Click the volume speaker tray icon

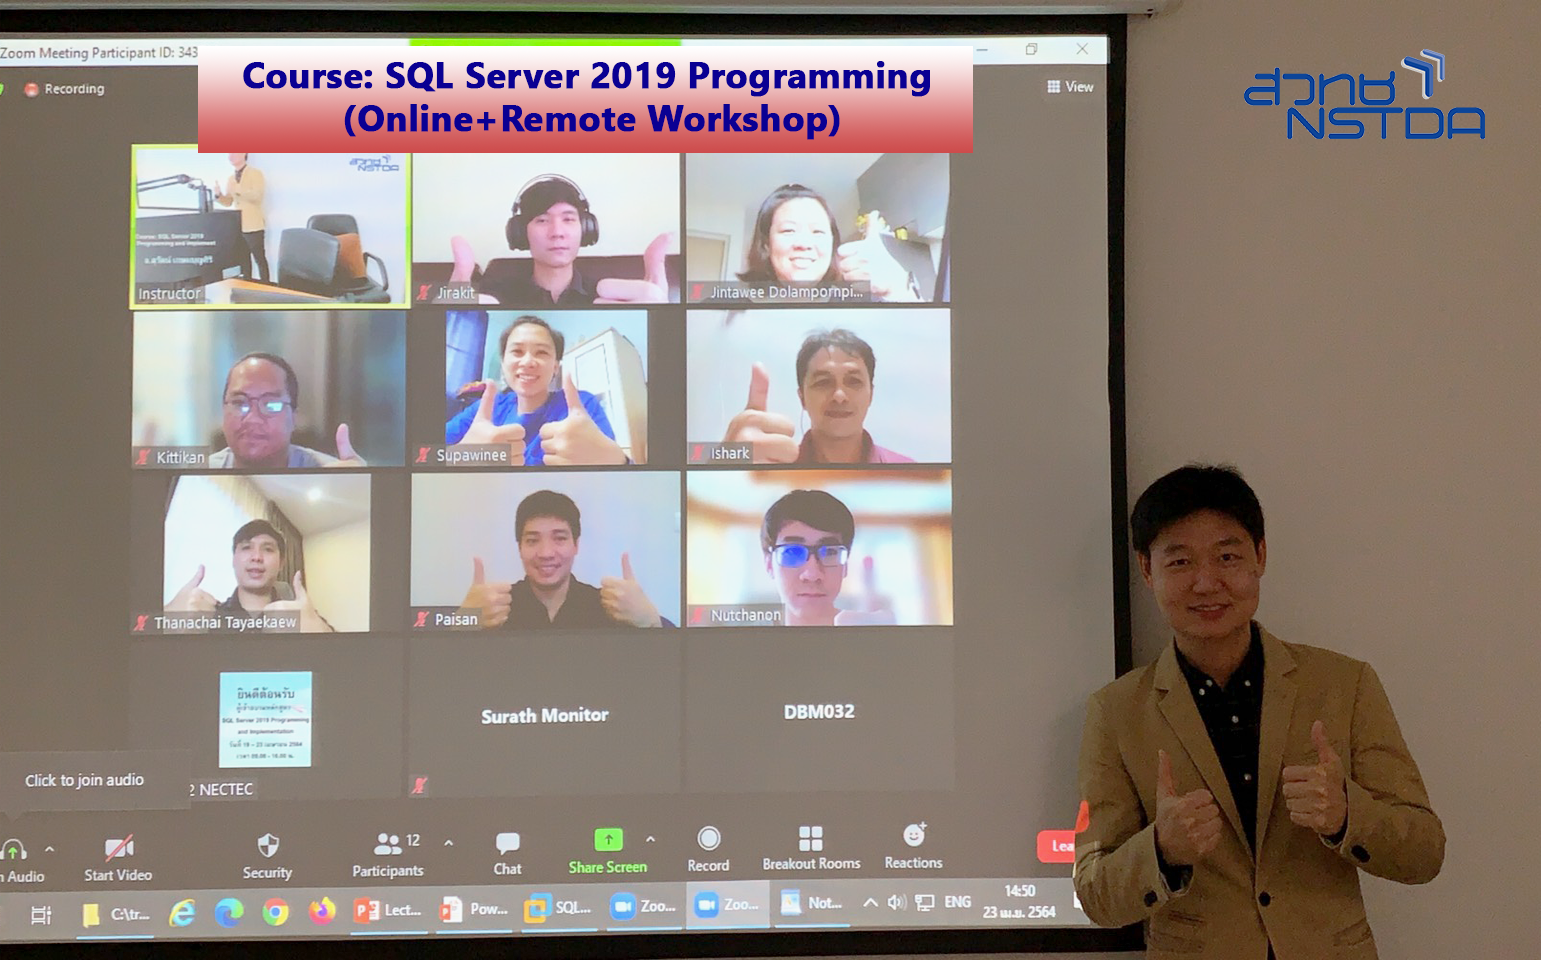click(x=897, y=902)
